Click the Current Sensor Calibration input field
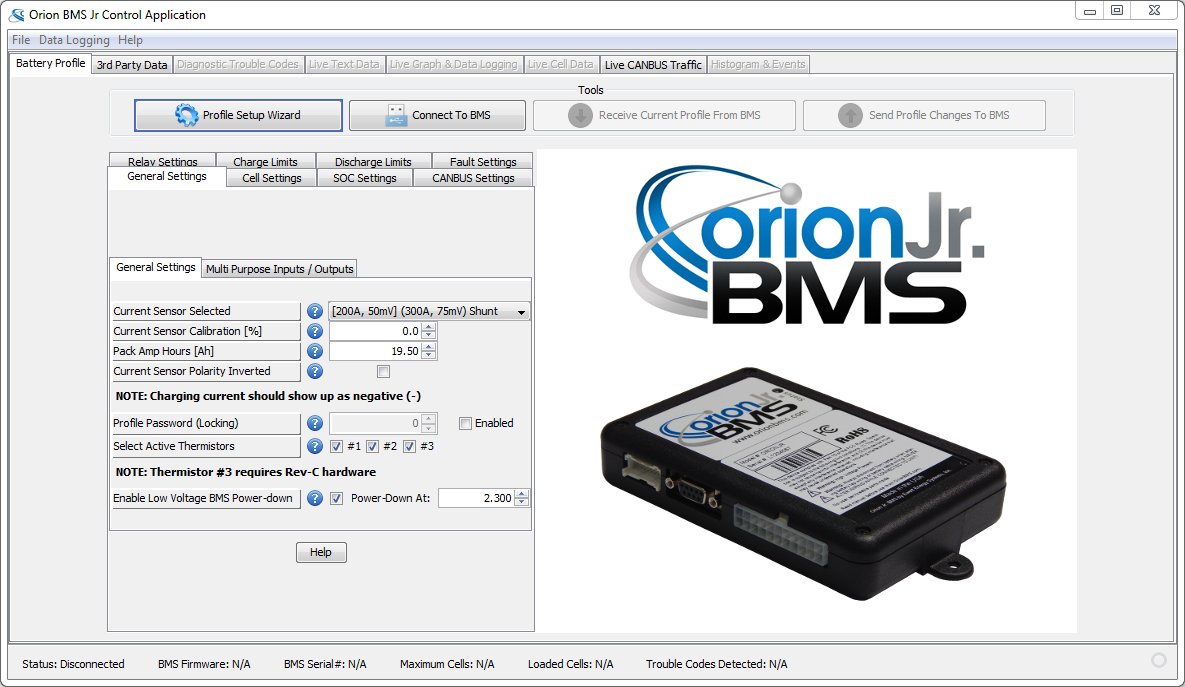The width and height of the screenshot is (1185, 687). 376,331
